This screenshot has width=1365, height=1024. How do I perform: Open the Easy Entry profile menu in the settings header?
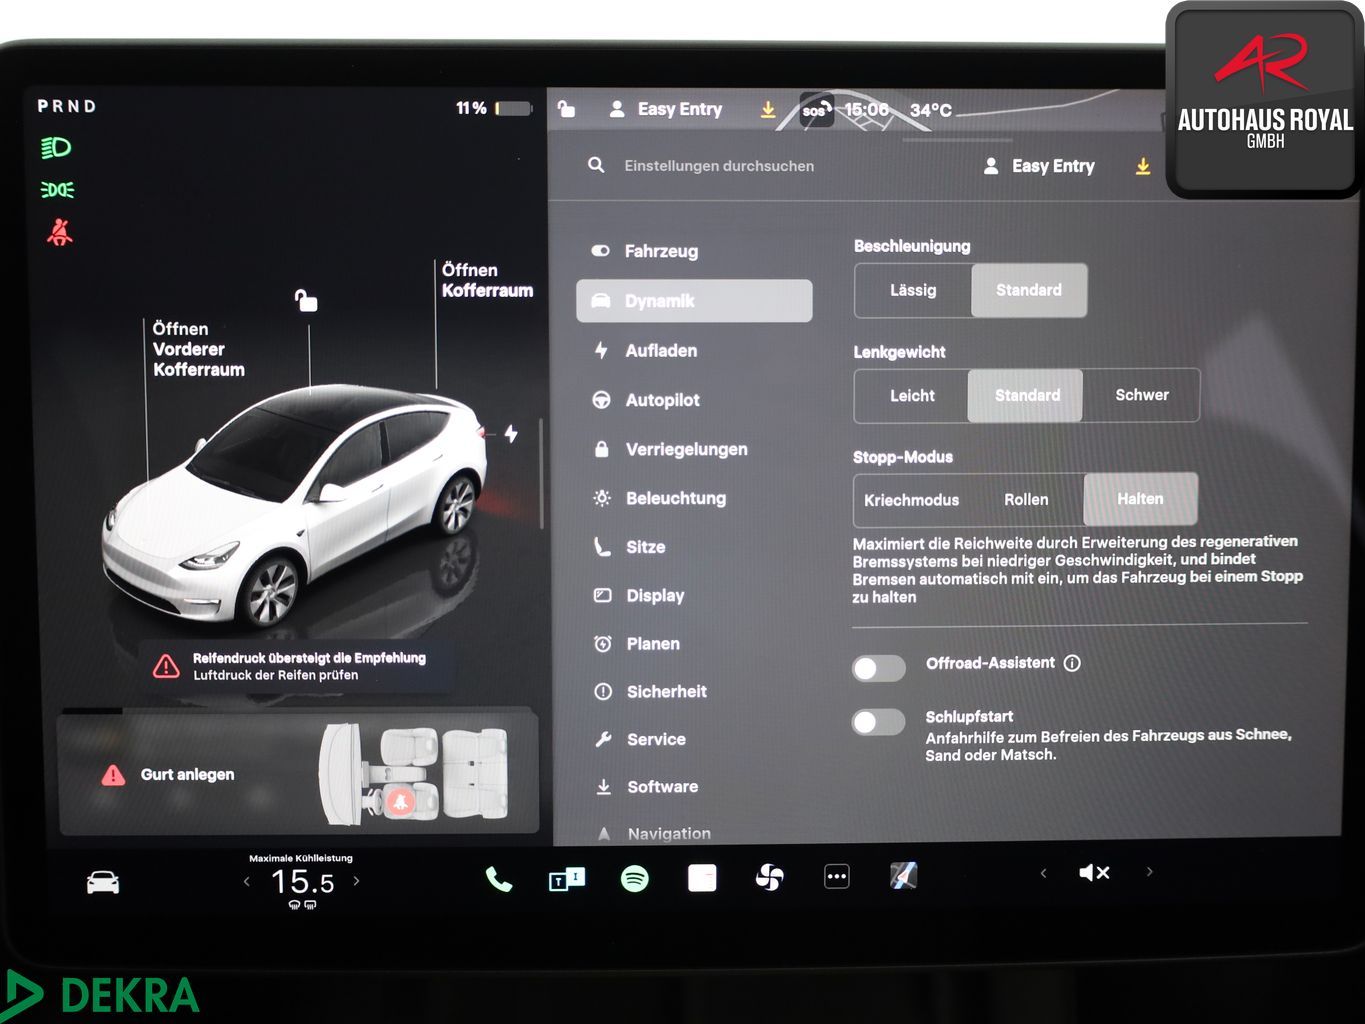[x=1039, y=166]
